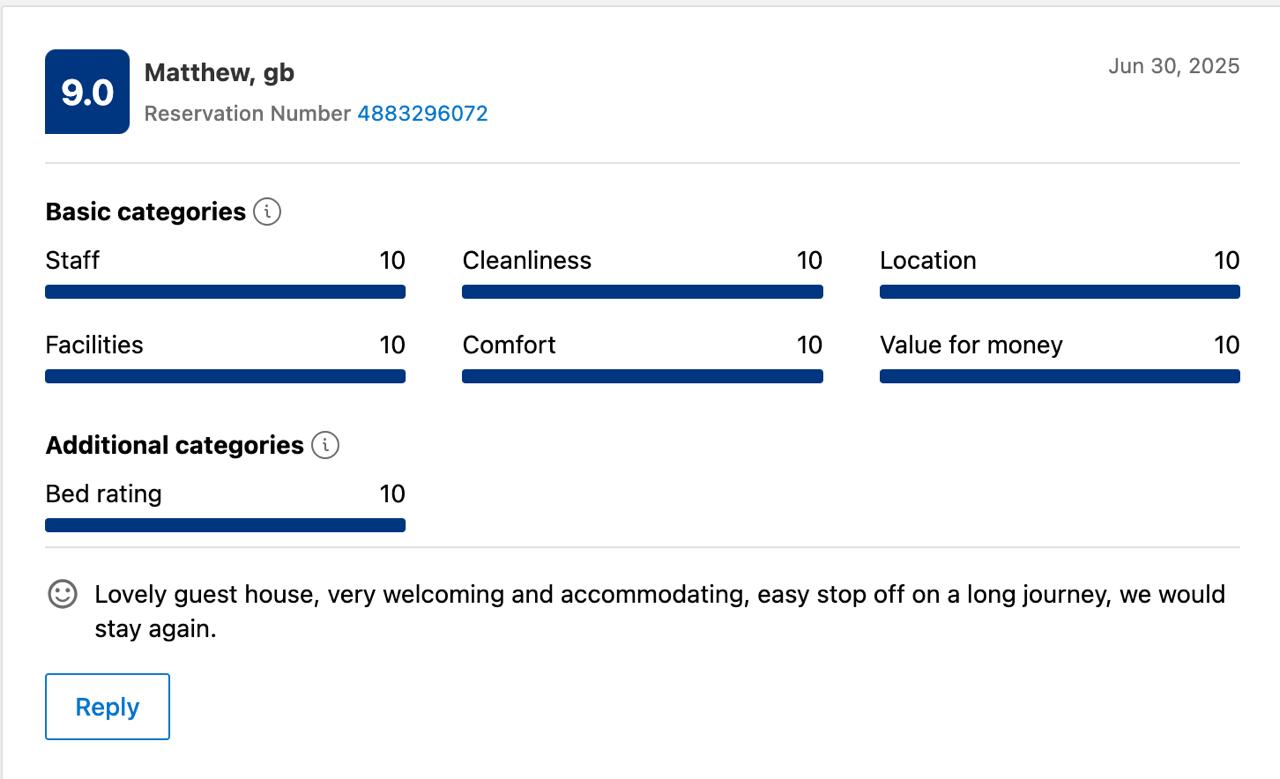Click the Additional categories info icon

[x=325, y=445]
